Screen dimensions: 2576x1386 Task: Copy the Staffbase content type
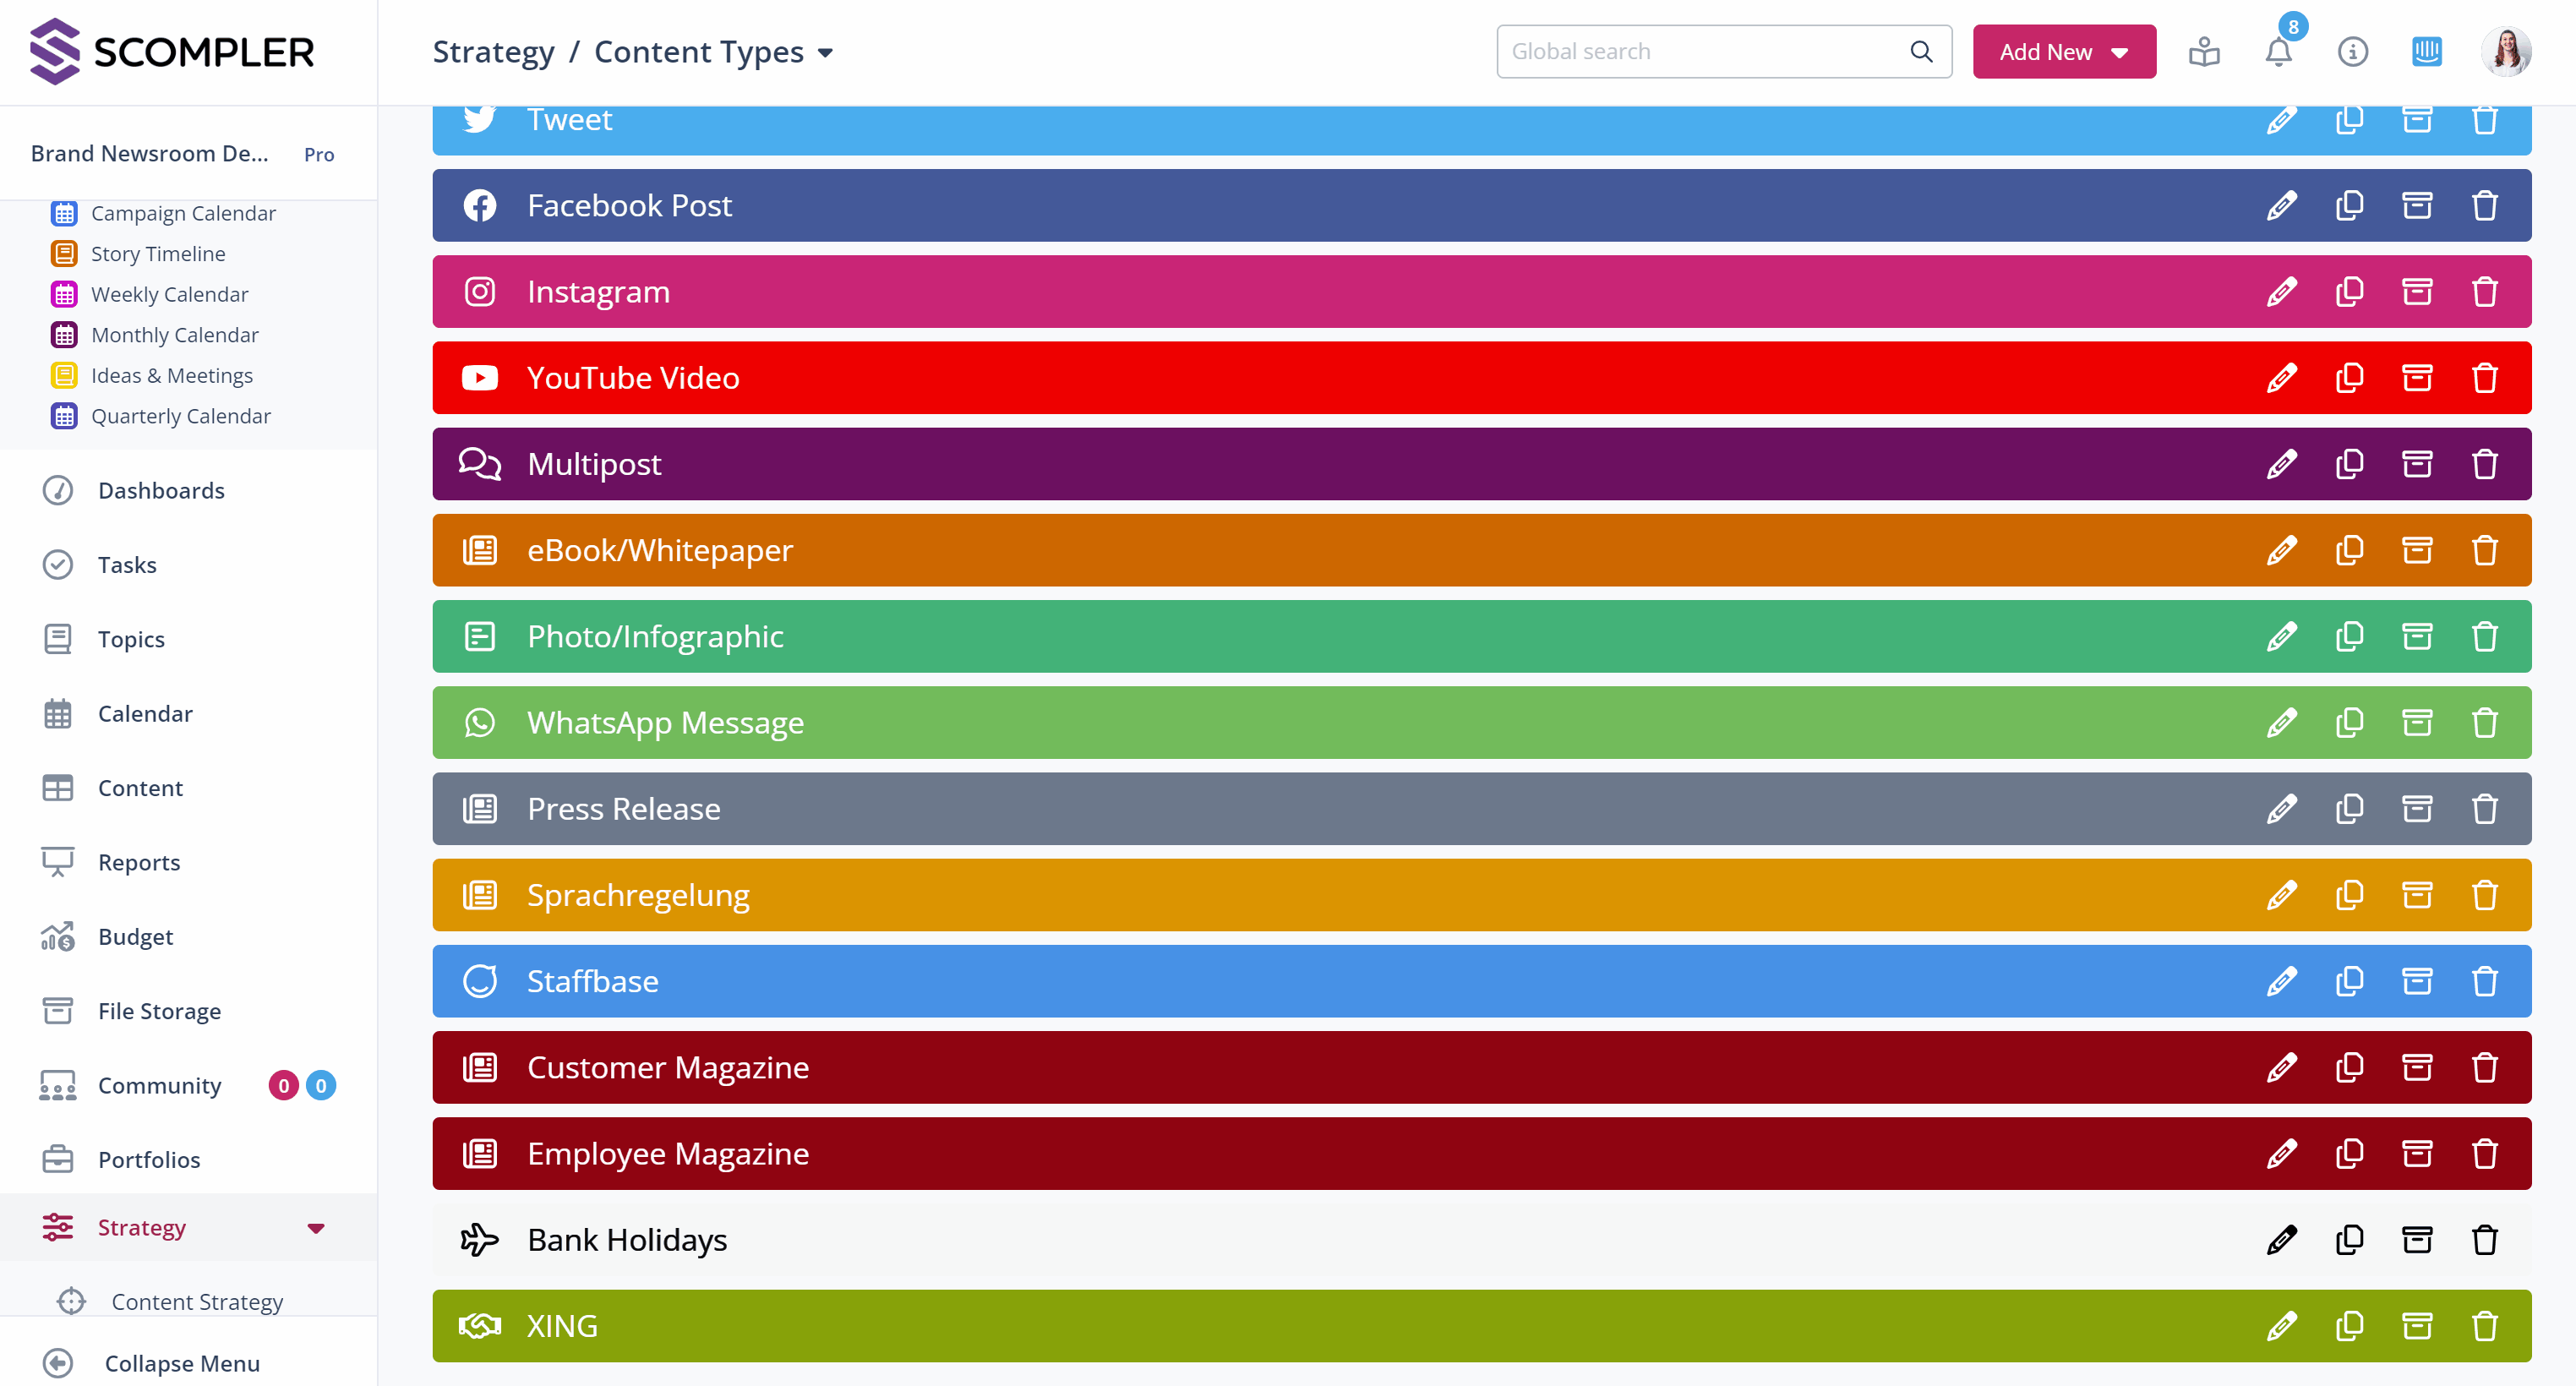(x=2349, y=981)
